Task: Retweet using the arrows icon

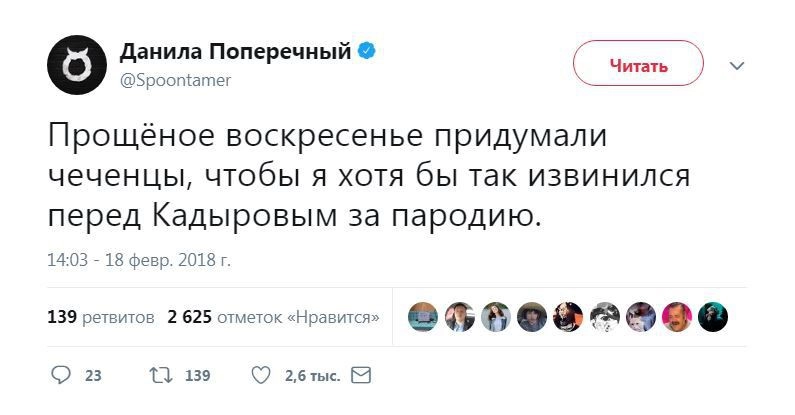Action: tap(159, 376)
